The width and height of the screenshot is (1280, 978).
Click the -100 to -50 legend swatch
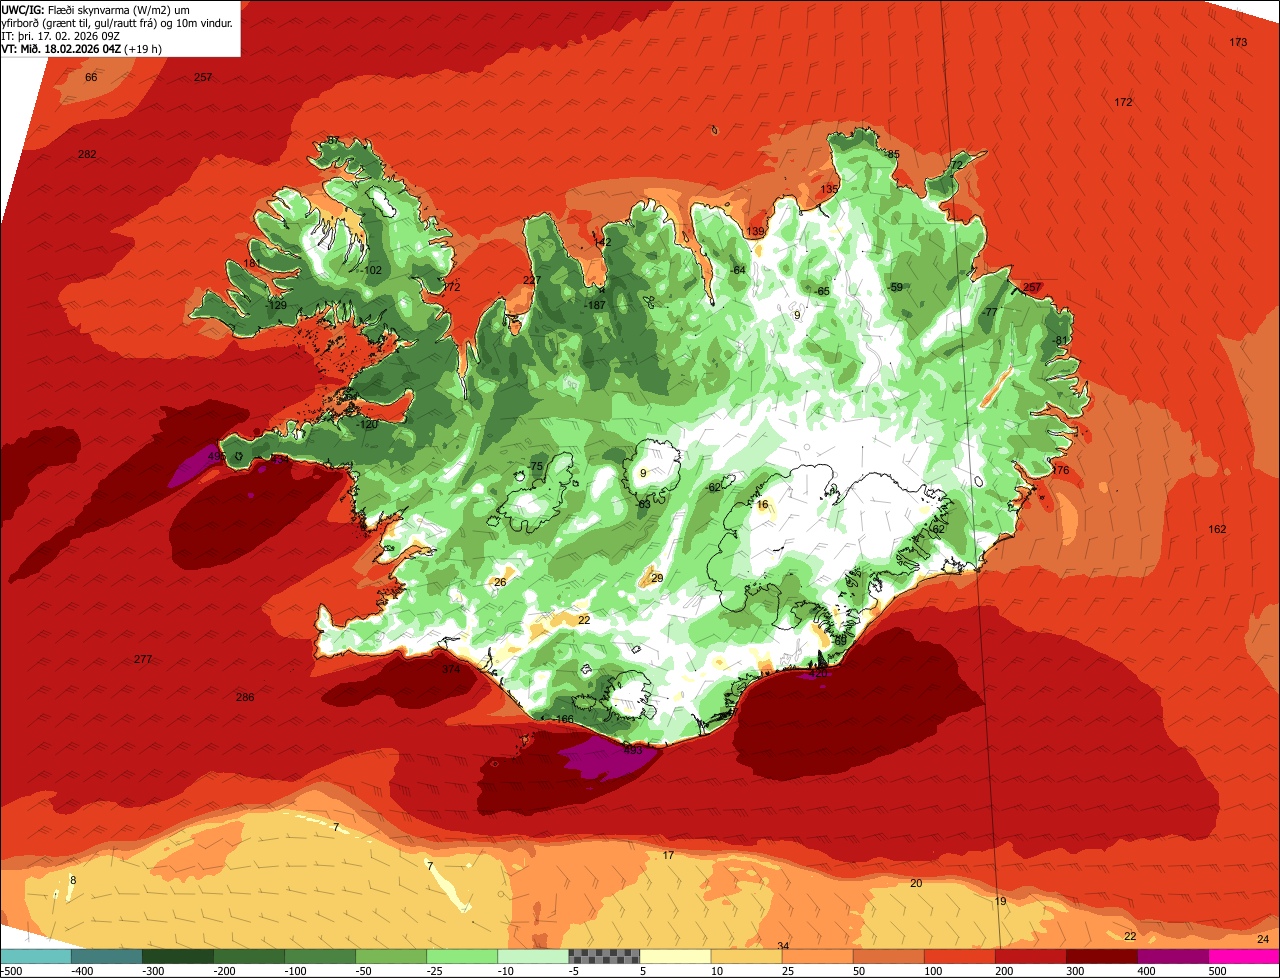(319, 956)
